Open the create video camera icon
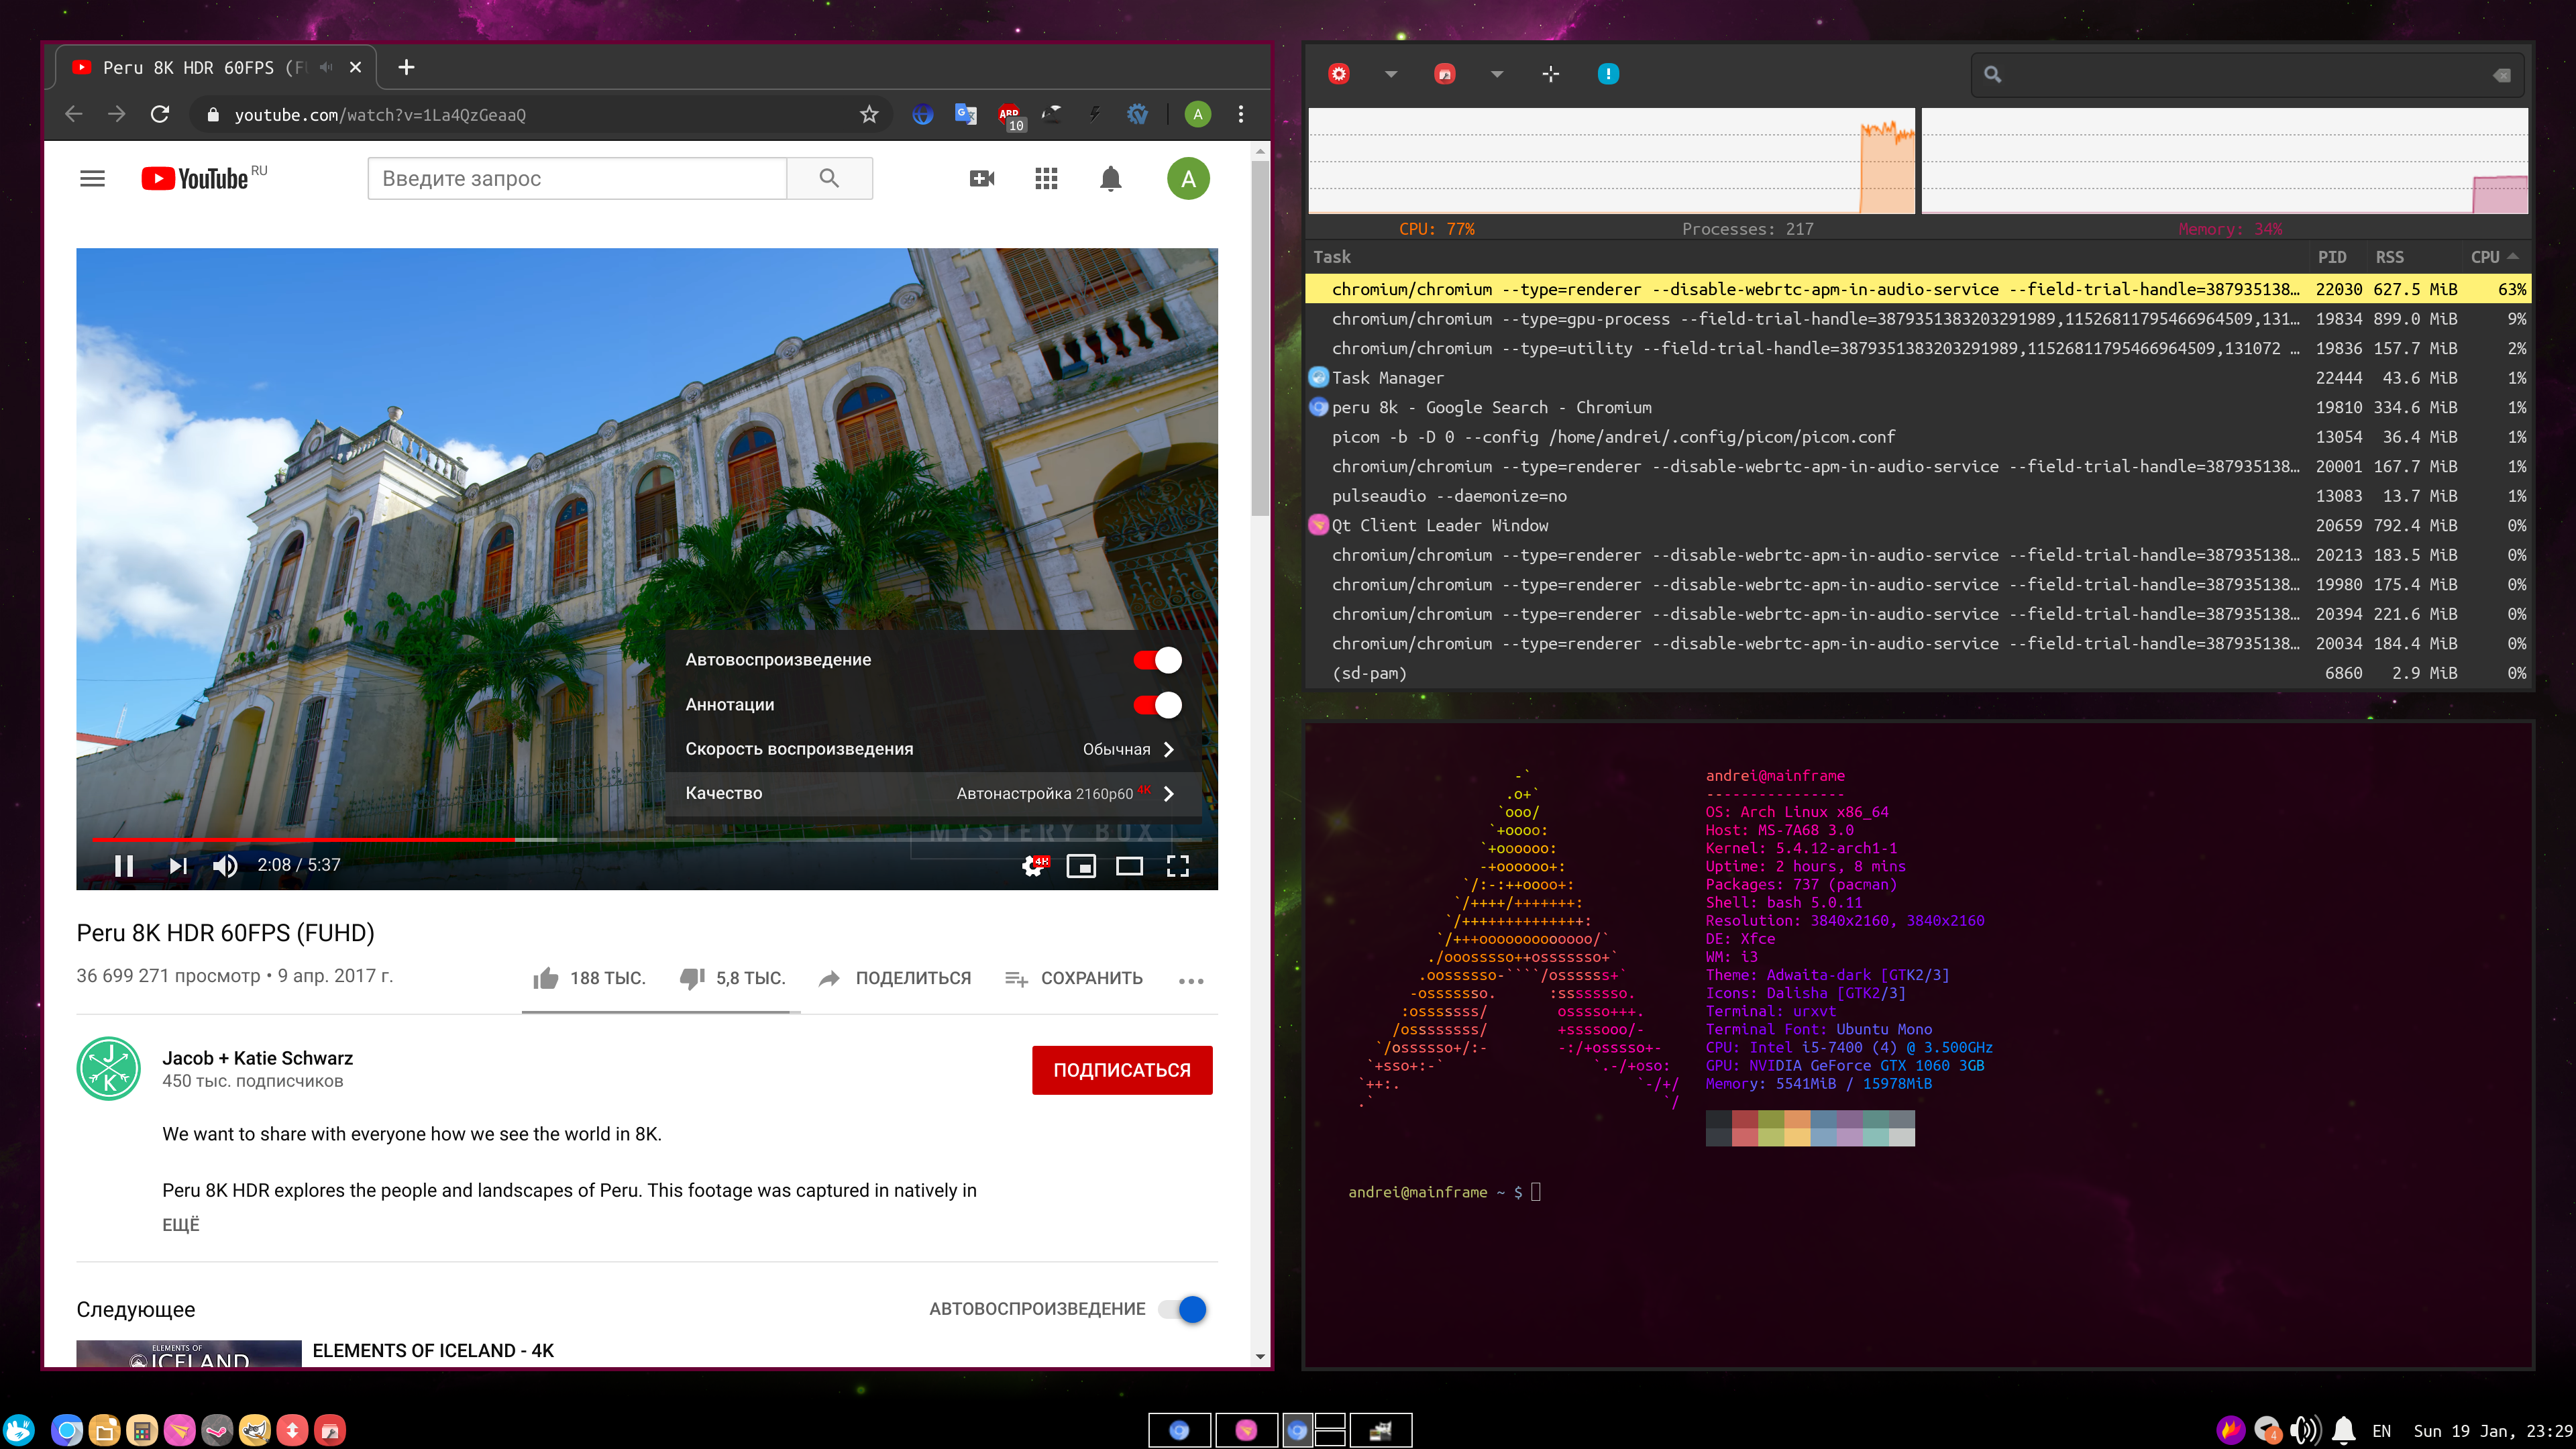The image size is (2576, 1449). pos(982,178)
